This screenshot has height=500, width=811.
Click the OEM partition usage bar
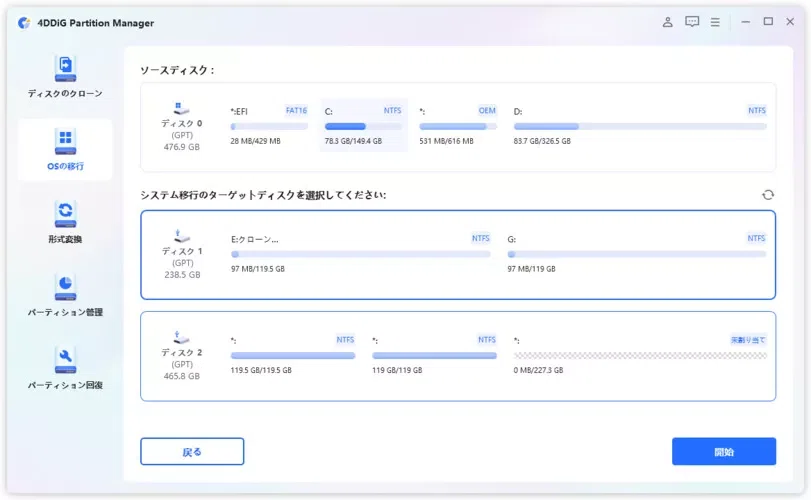pyautogui.click(x=458, y=126)
